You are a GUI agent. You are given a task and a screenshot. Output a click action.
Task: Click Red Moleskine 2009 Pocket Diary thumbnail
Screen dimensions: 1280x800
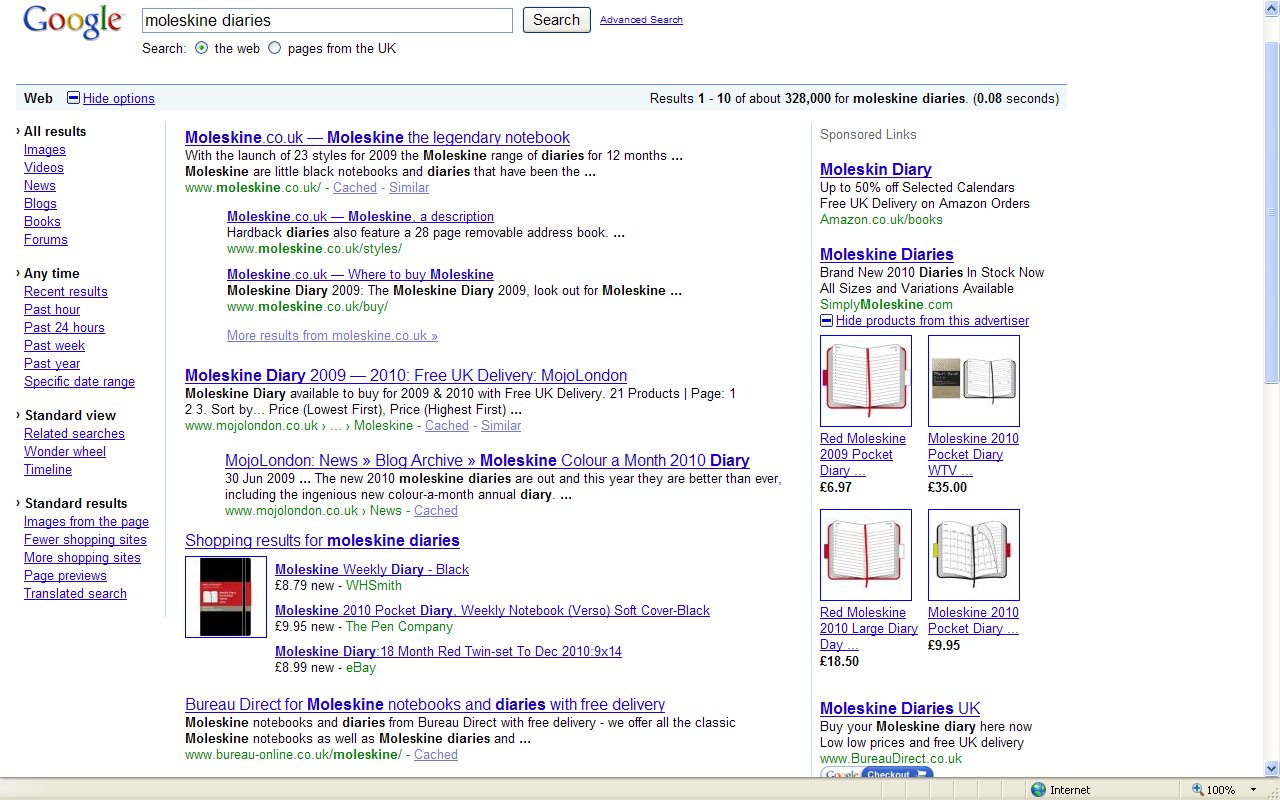click(866, 381)
